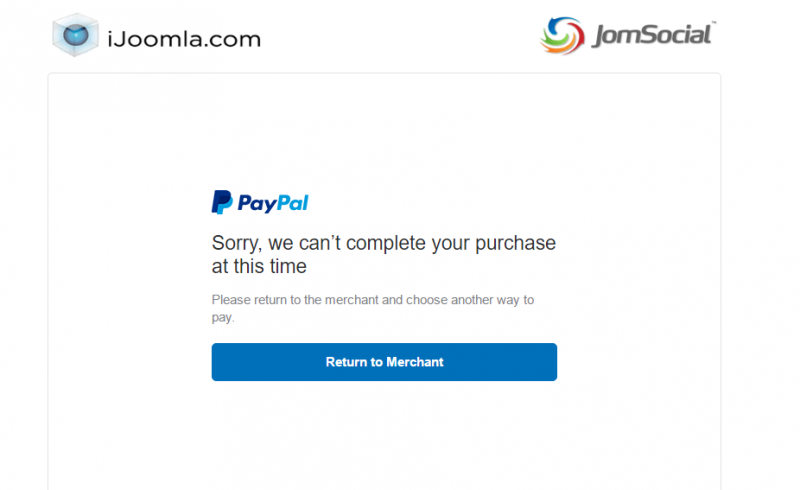
Task: Click the iJoomla blue cube logo icon
Action: coord(76,35)
